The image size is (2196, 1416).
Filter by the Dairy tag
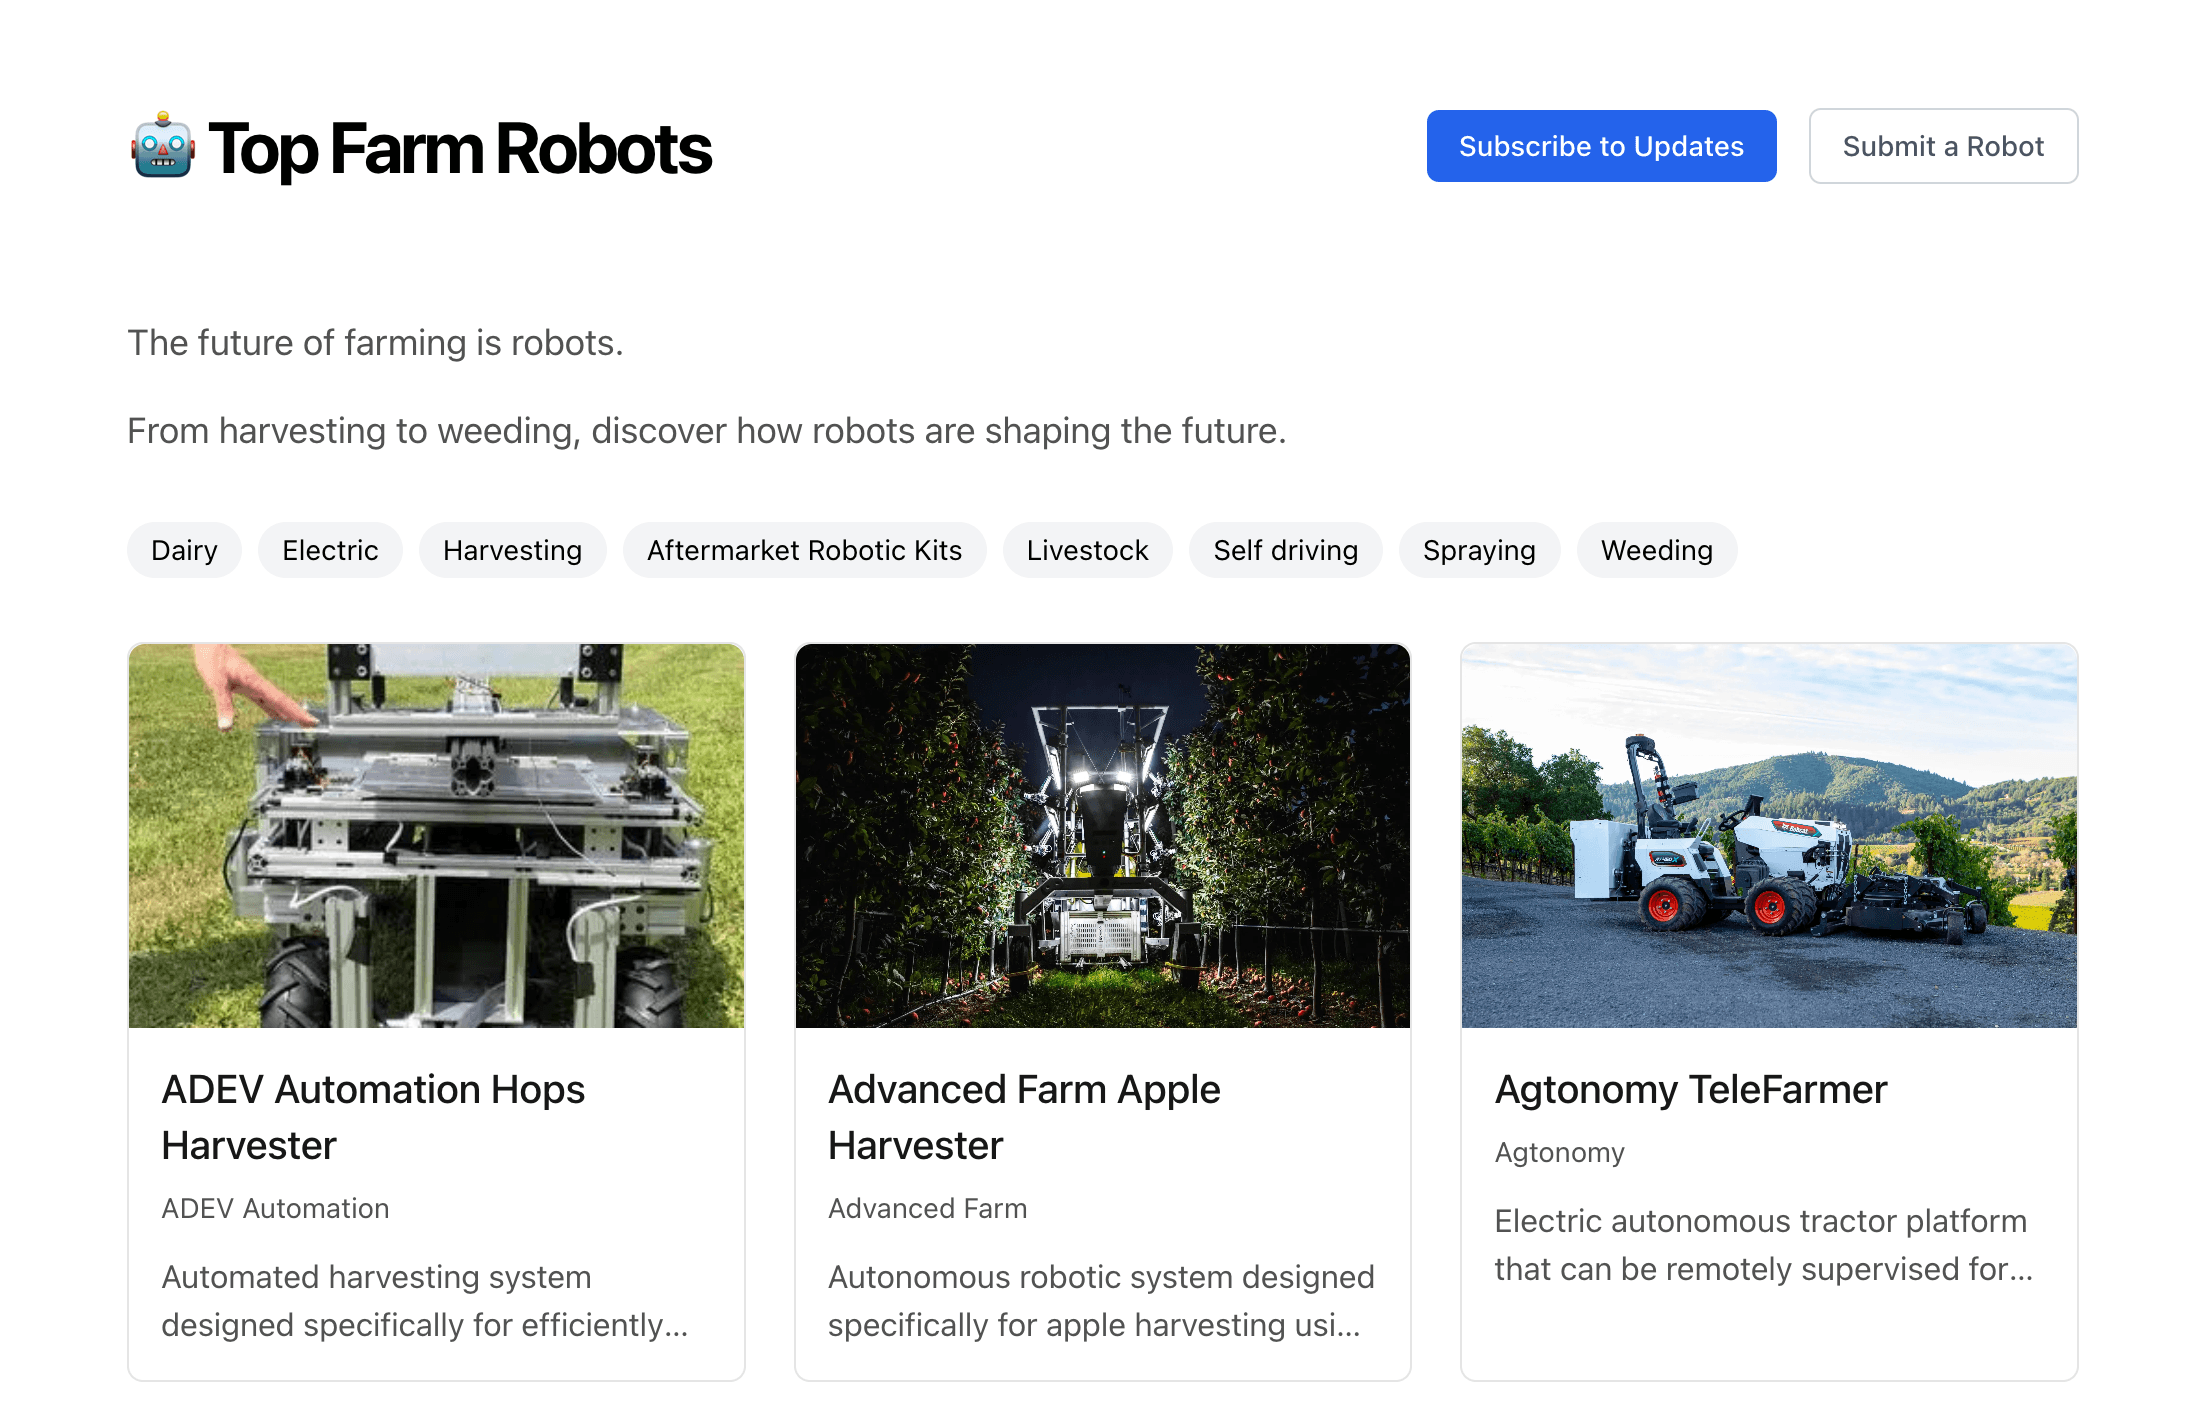pyautogui.click(x=184, y=550)
